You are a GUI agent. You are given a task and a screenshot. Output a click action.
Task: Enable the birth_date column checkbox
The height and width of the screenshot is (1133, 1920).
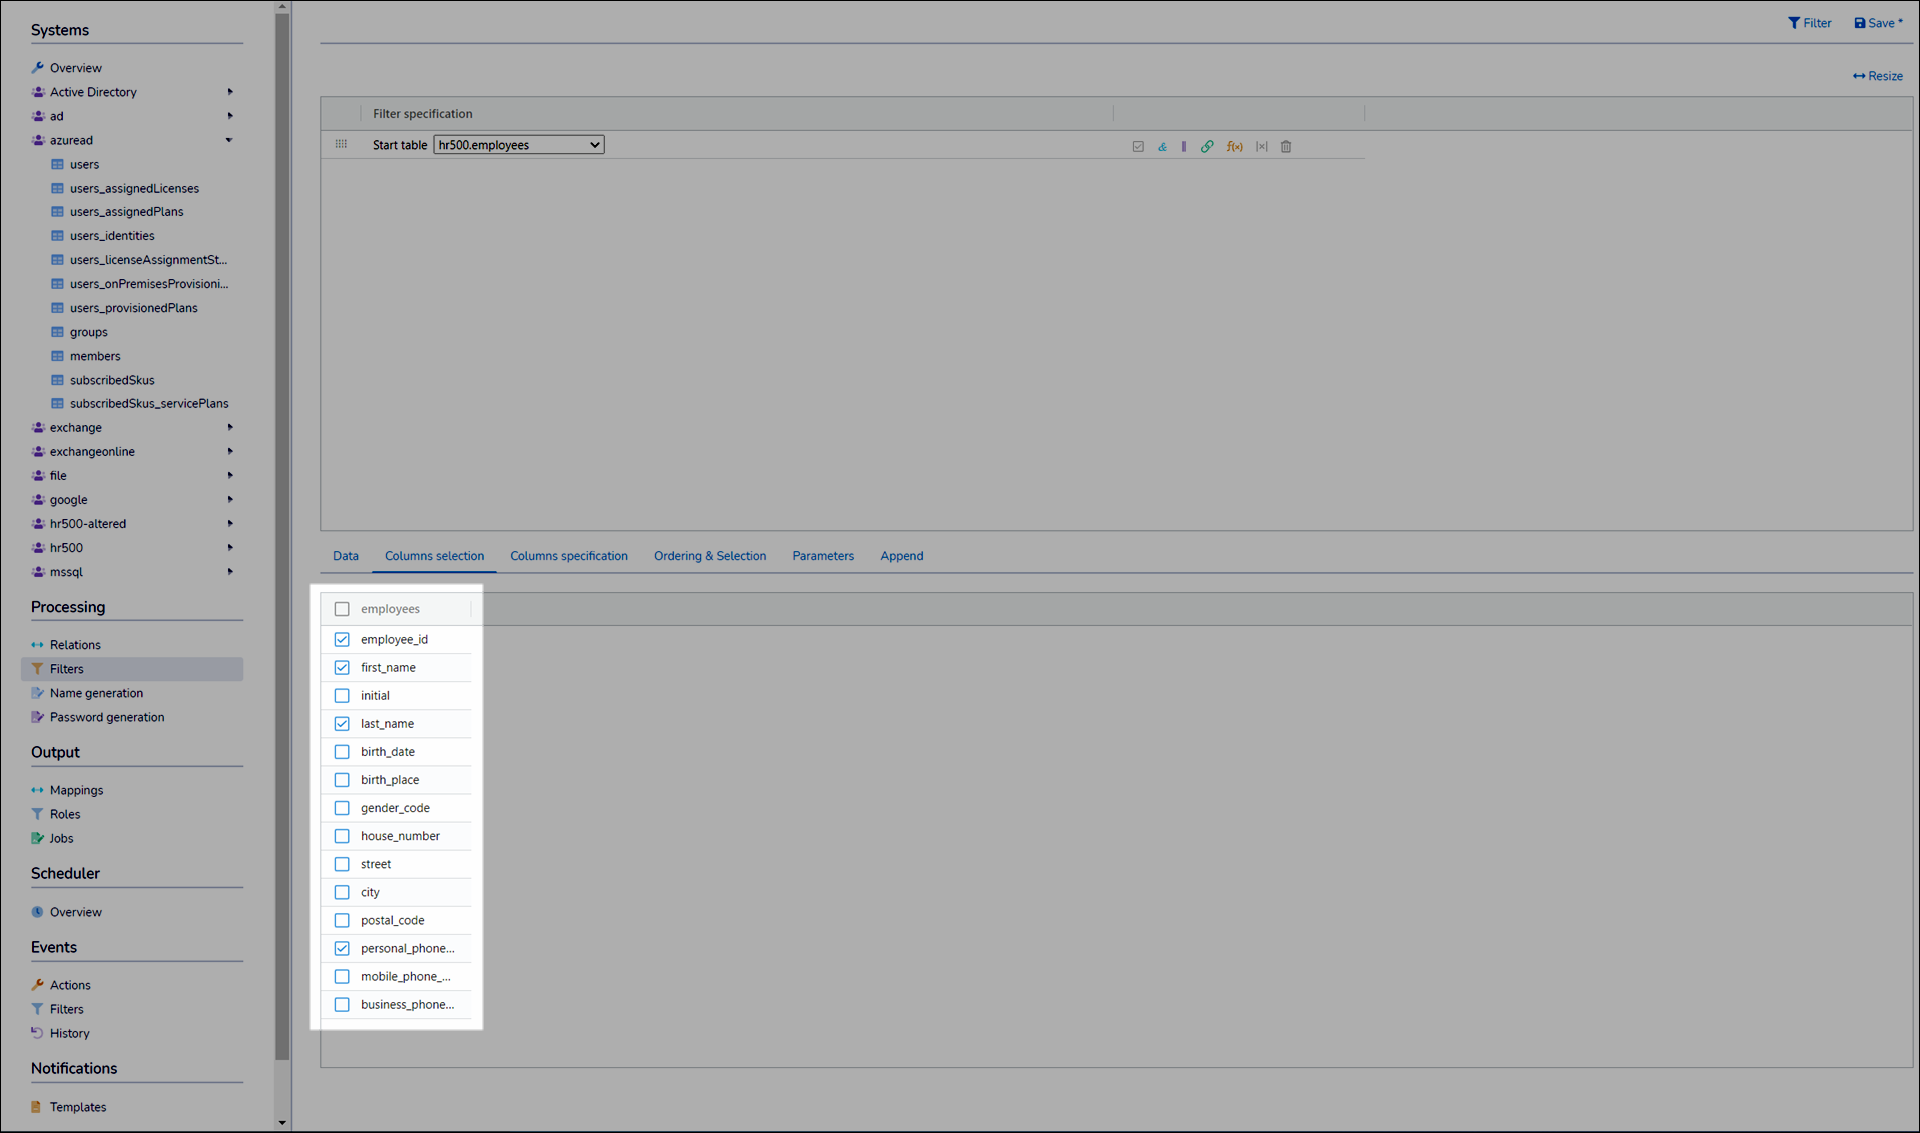click(342, 752)
